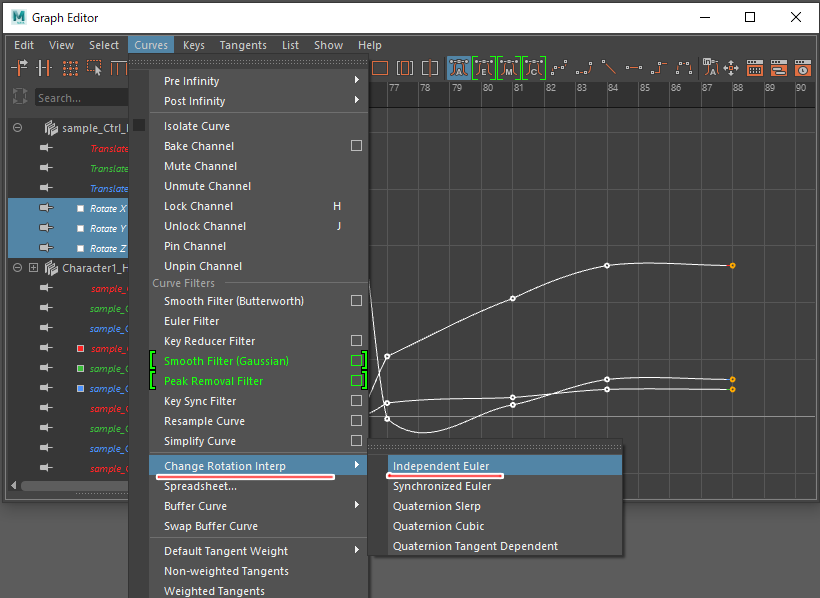Select the Auto tangents icon

tap(459, 68)
